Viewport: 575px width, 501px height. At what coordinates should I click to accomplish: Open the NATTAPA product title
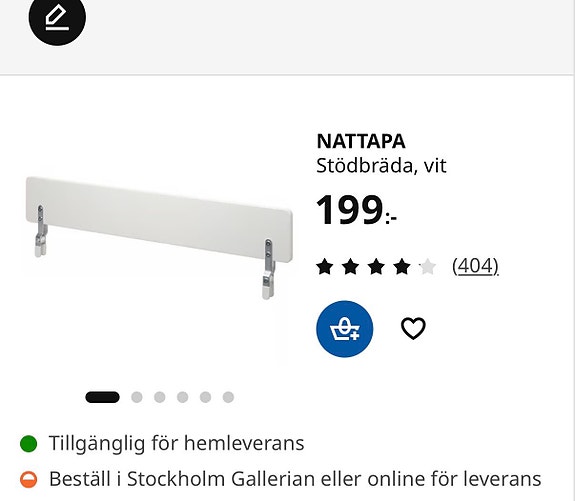pyautogui.click(x=361, y=141)
